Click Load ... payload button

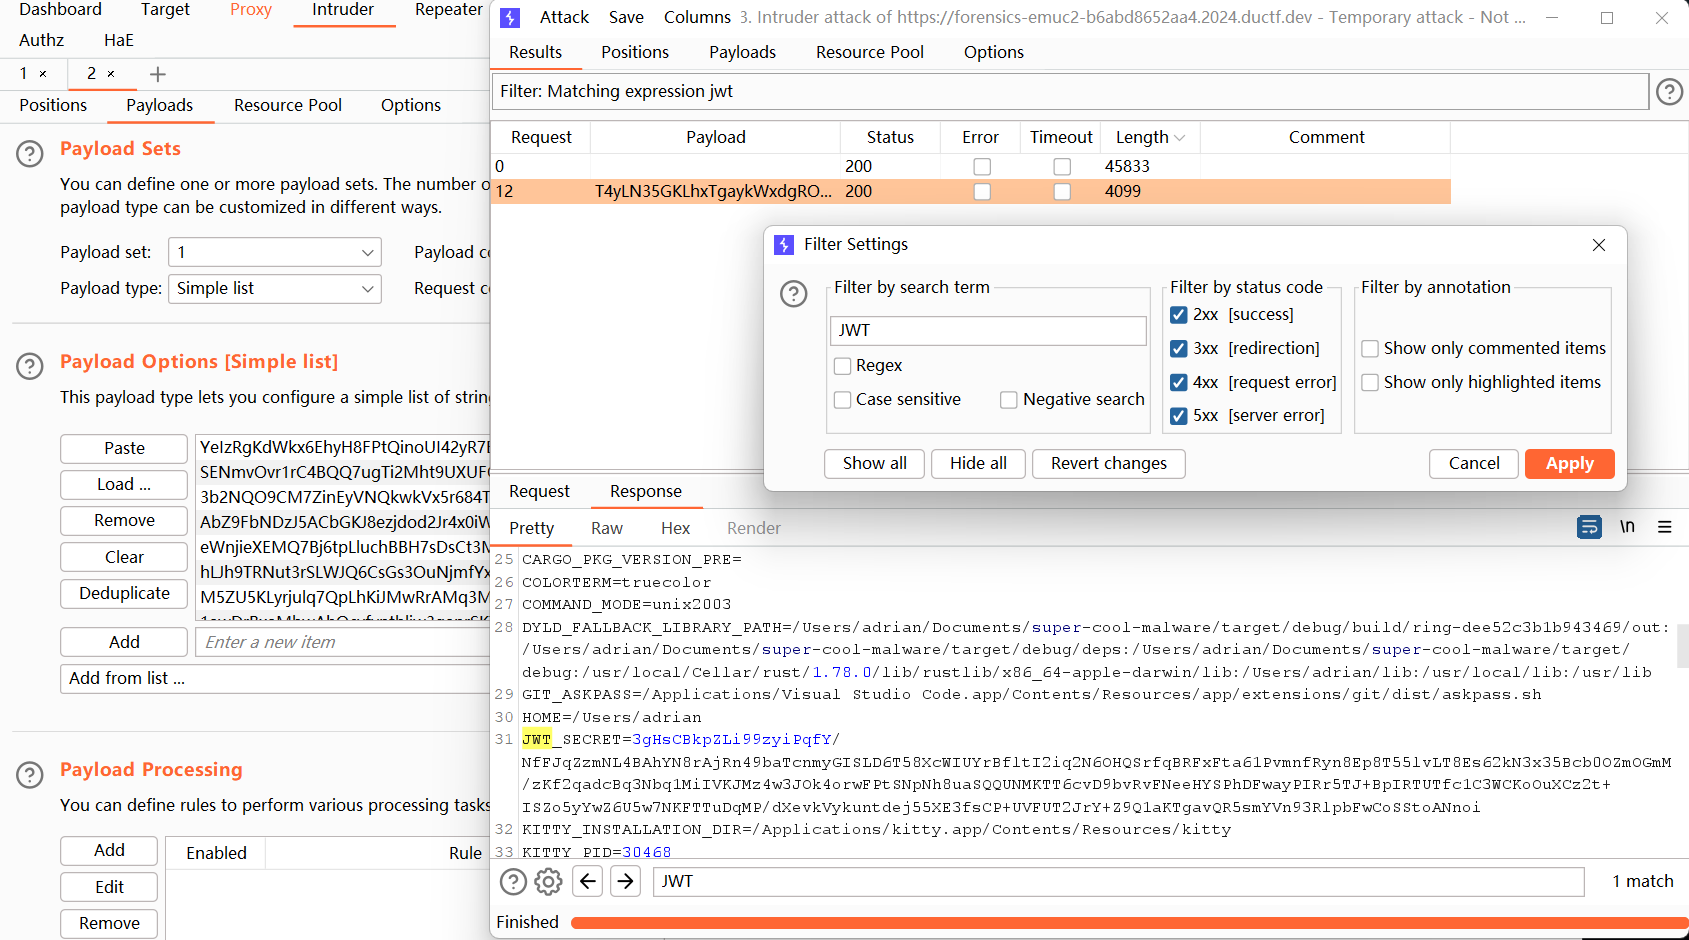124,485
